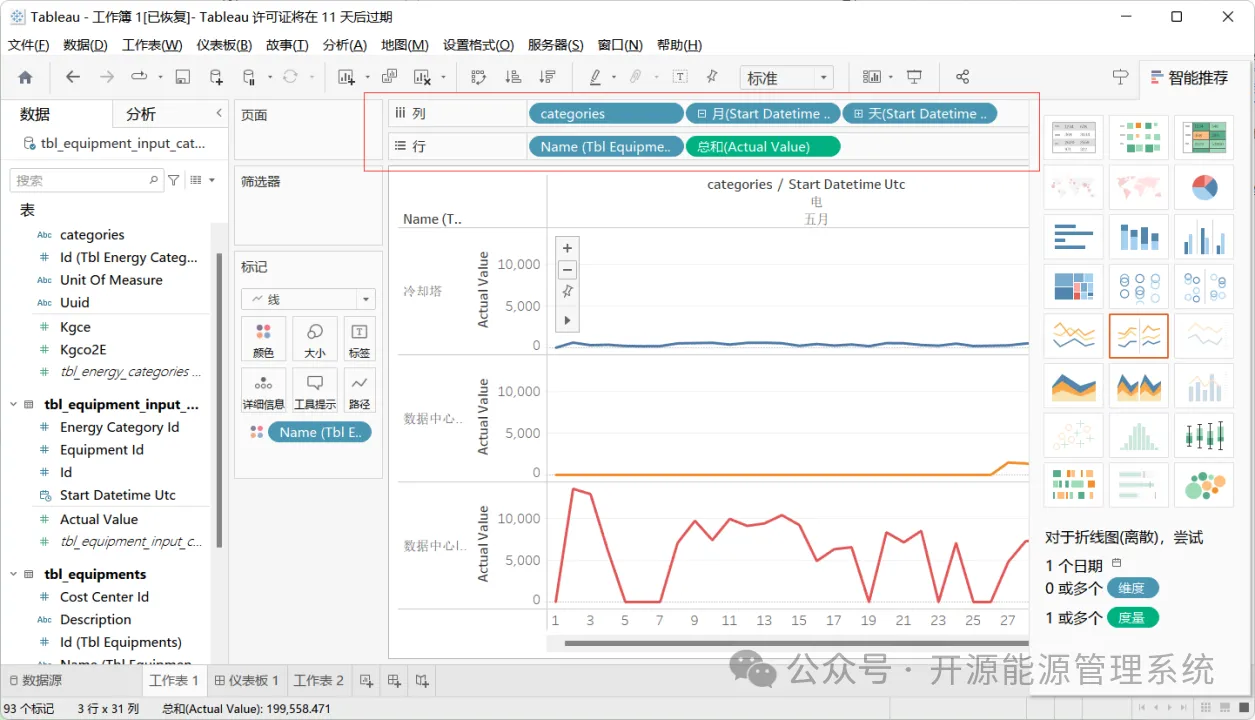Toggle the 智能推荐 Show Me panel
This screenshot has width=1255, height=720.
click(x=1189, y=77)
